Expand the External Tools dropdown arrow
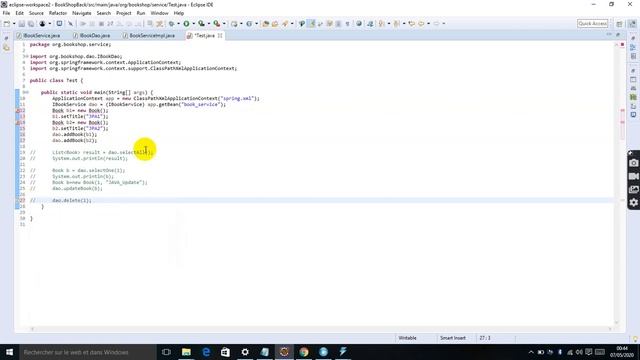 pos(224,24)
